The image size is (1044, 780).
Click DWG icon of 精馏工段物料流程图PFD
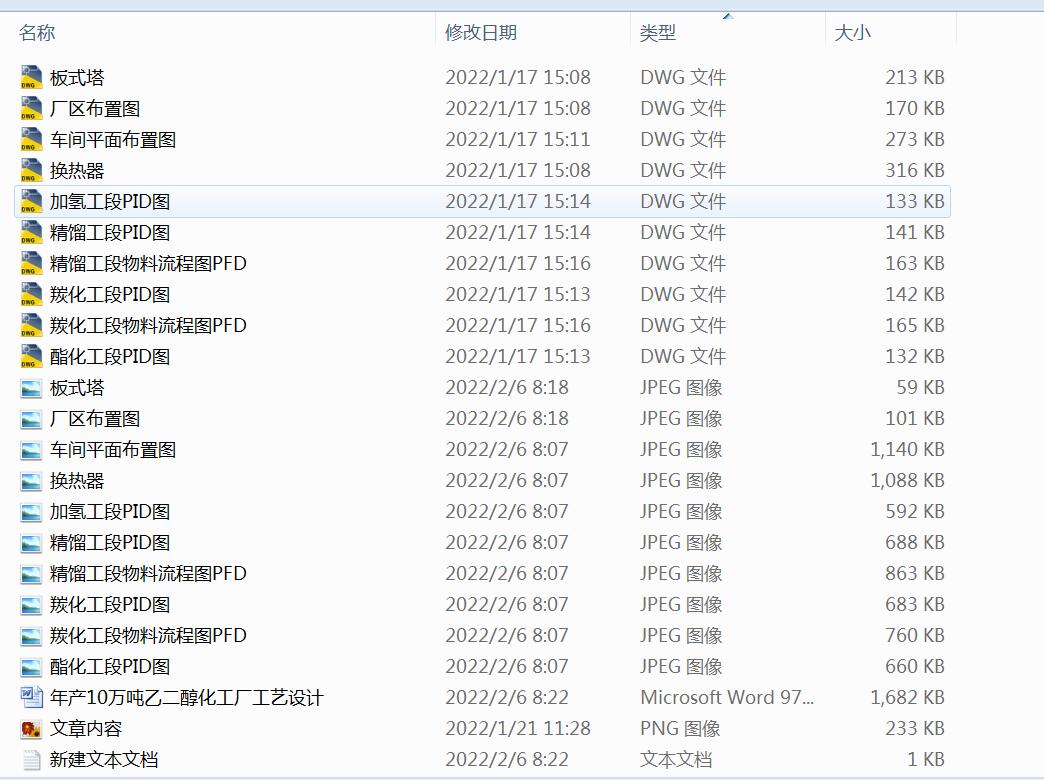[31, 263]
